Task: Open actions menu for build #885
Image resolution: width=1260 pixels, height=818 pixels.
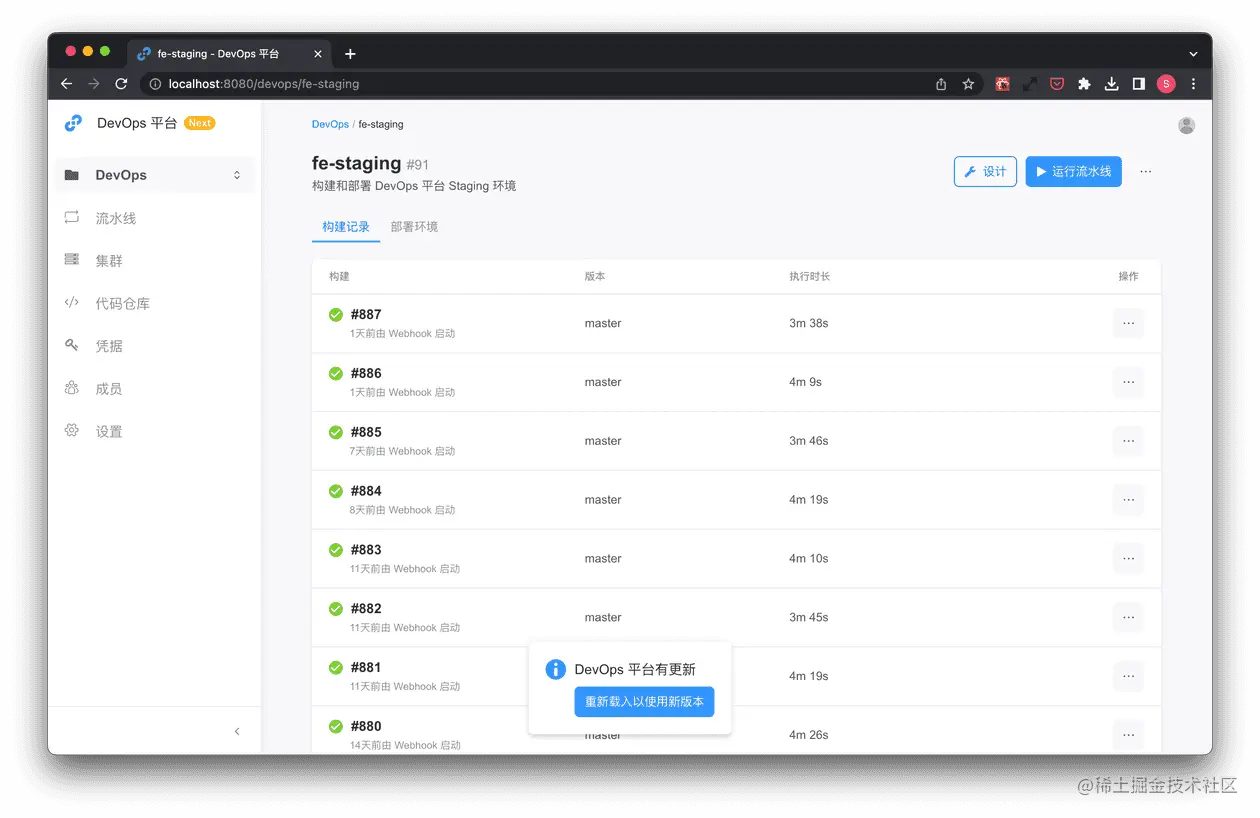Action: pos(1129,441)
